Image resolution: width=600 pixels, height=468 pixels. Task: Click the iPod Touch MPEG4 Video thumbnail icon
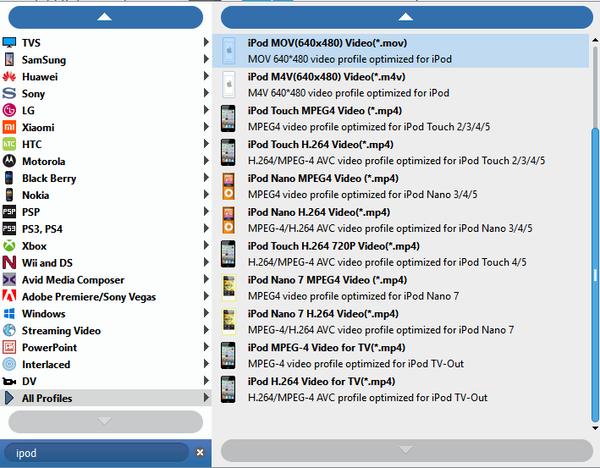click(228, 119)
